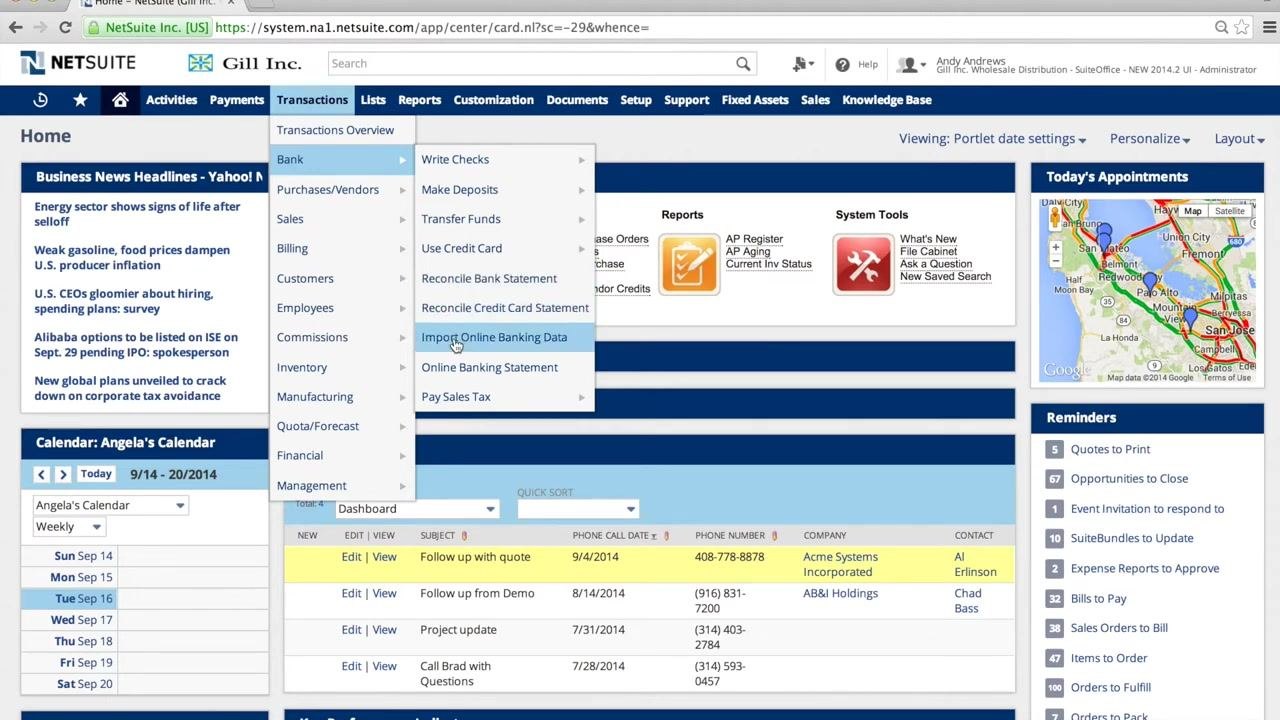Image resolution: width=1280 pixels, height=720 pixels.
Task: Click Write Checks menu entry
Action: pyautogui.click(x=505, y=160)
